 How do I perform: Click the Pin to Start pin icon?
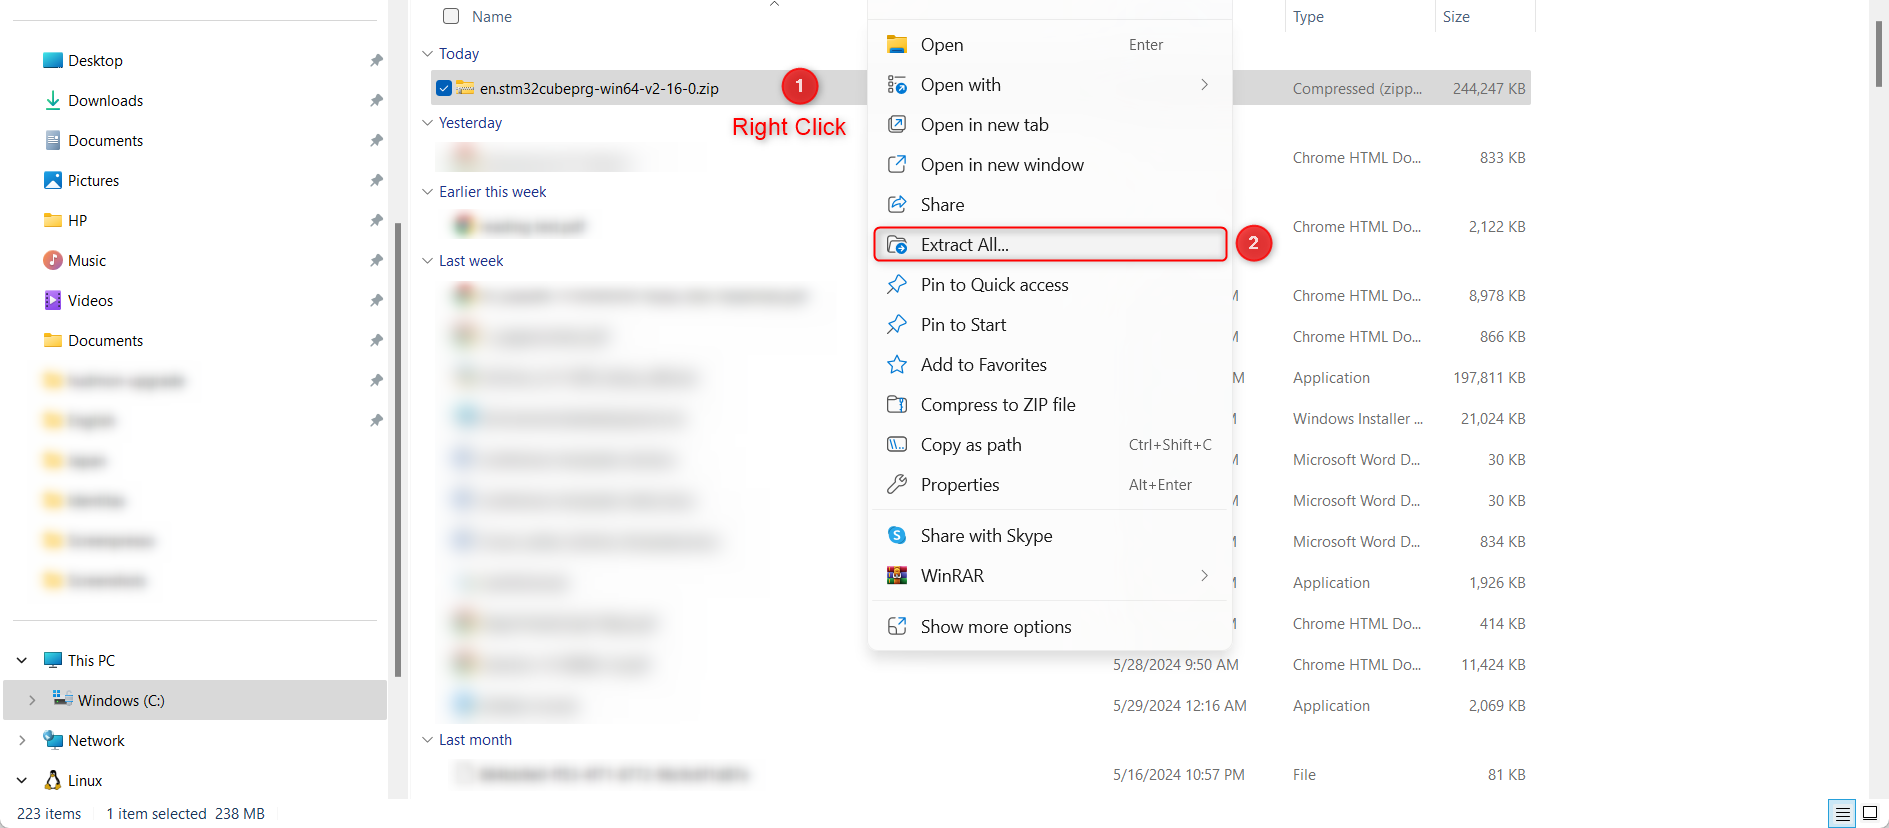click(x=897, y=325)
